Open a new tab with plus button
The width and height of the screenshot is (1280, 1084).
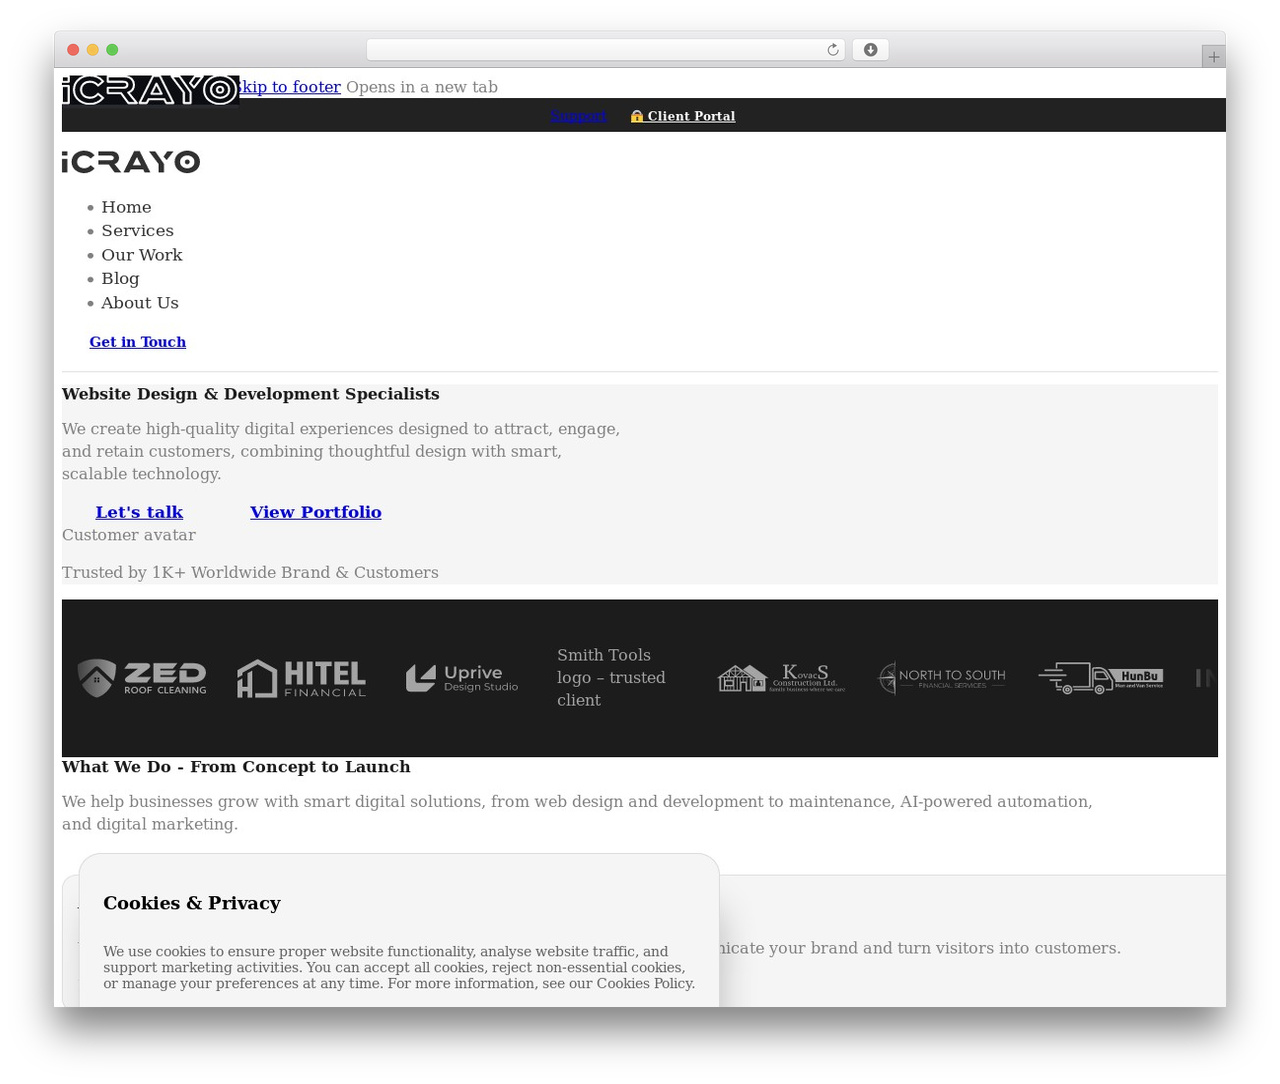(x=1213, y=56)
